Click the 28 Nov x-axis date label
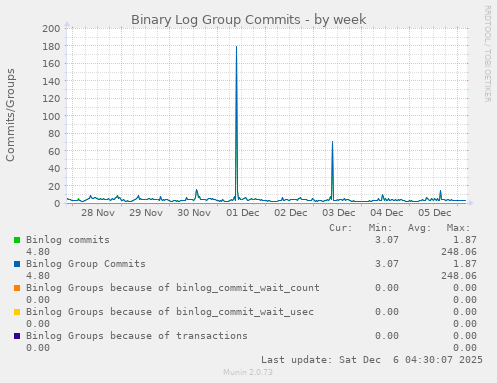 pos(98,213)
